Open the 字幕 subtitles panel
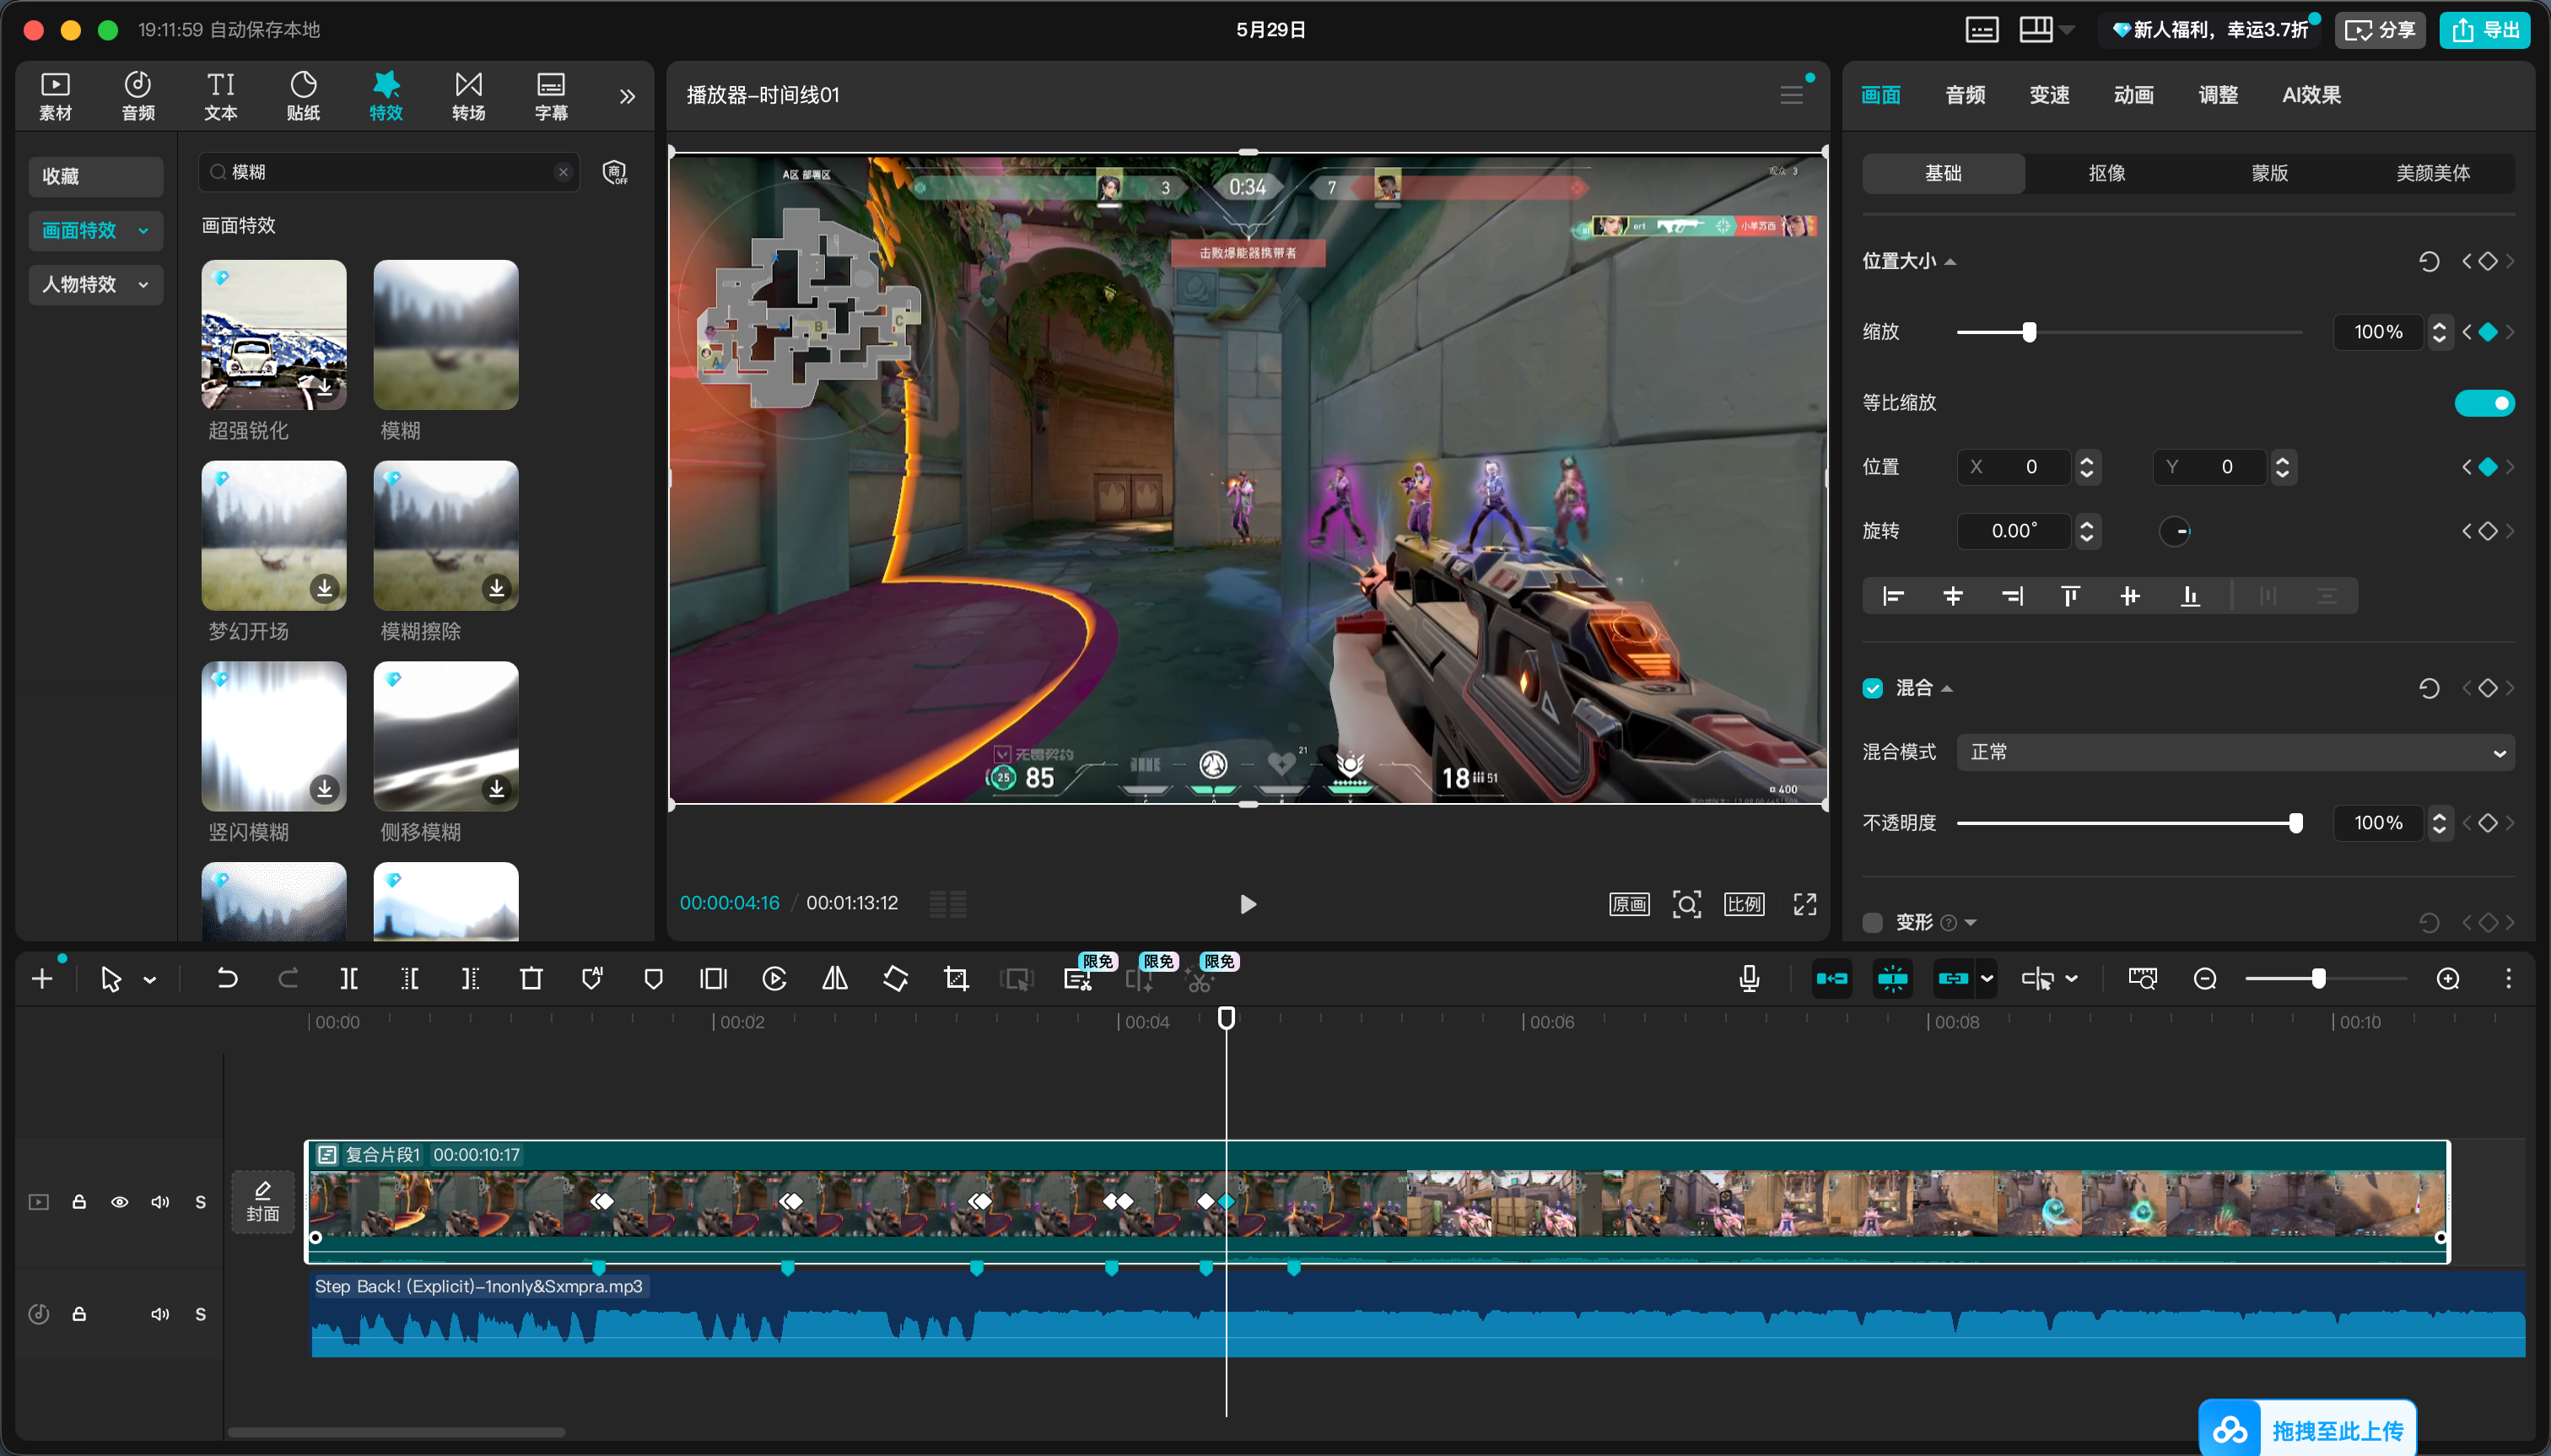 click(x=551, y=96)
